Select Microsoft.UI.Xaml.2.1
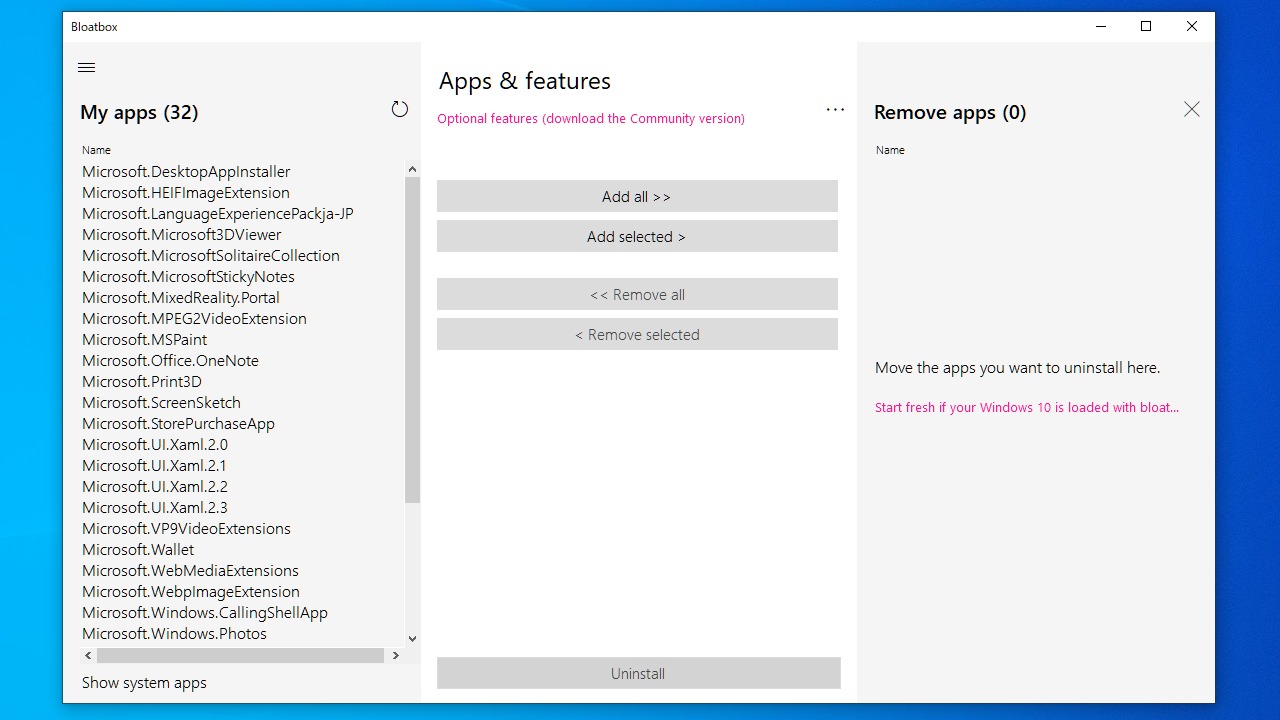The width and height of the screenshot is (1280, 720). click(154, 466)
